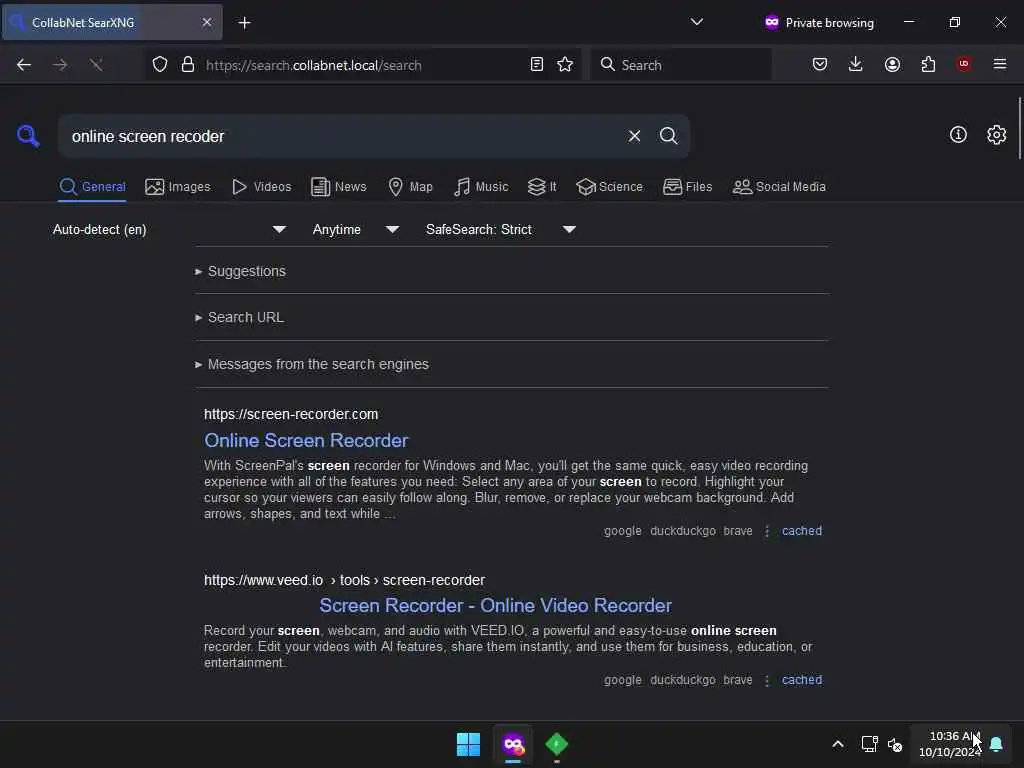This screenshot has width=1024, height=768.
Task: Open SafeSearch Strict dropdown
Action: [500, 229]
